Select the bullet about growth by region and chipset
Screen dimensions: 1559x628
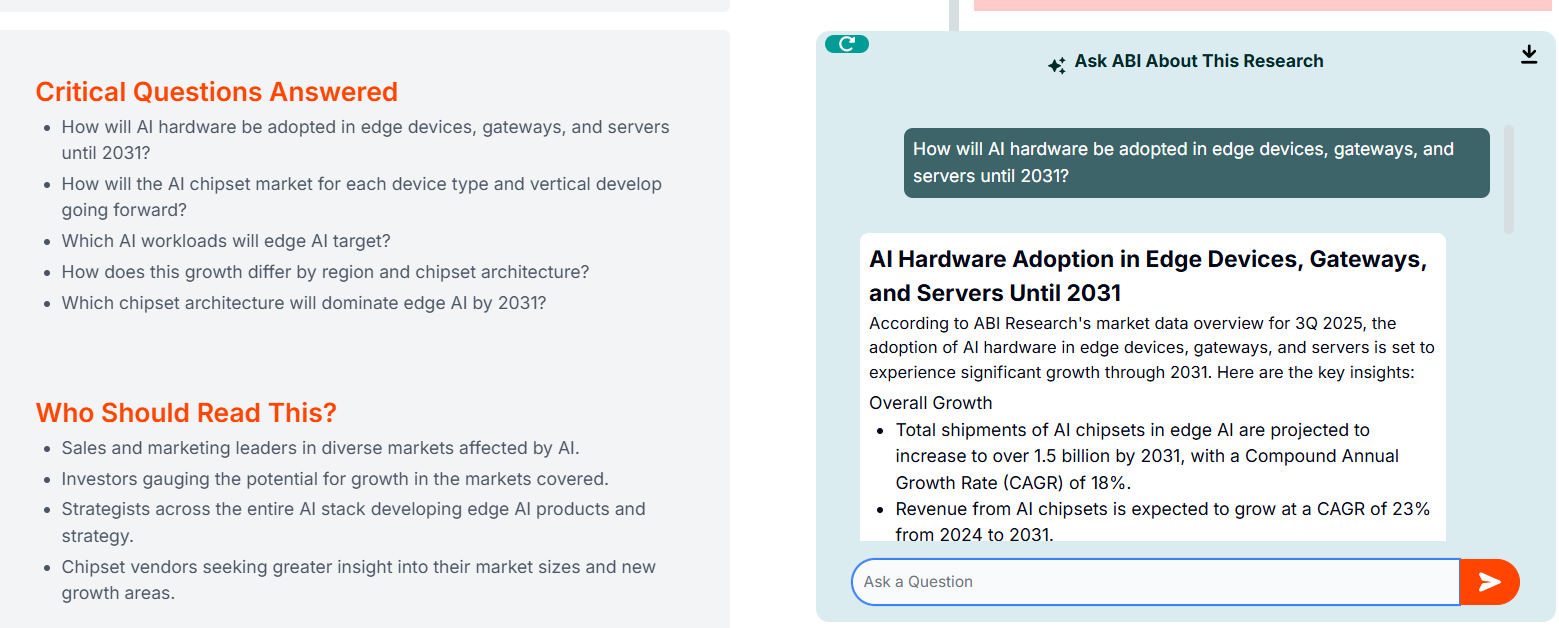pyautogui.click(x=325, y=271)
